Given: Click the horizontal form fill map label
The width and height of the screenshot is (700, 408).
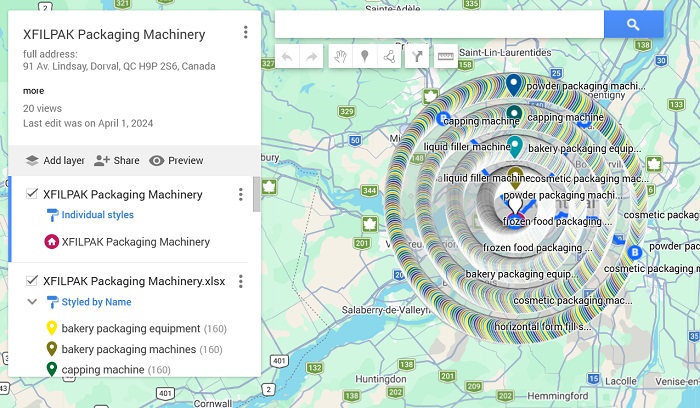Looking at the screenshot, I should (543, 326).
